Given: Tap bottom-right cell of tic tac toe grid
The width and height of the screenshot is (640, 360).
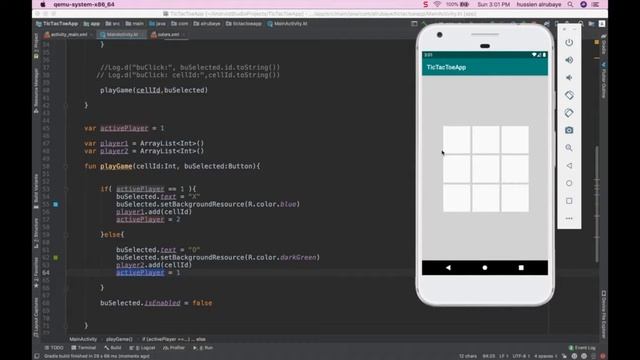Looking at the screenshot, I should tap(515, 198).
